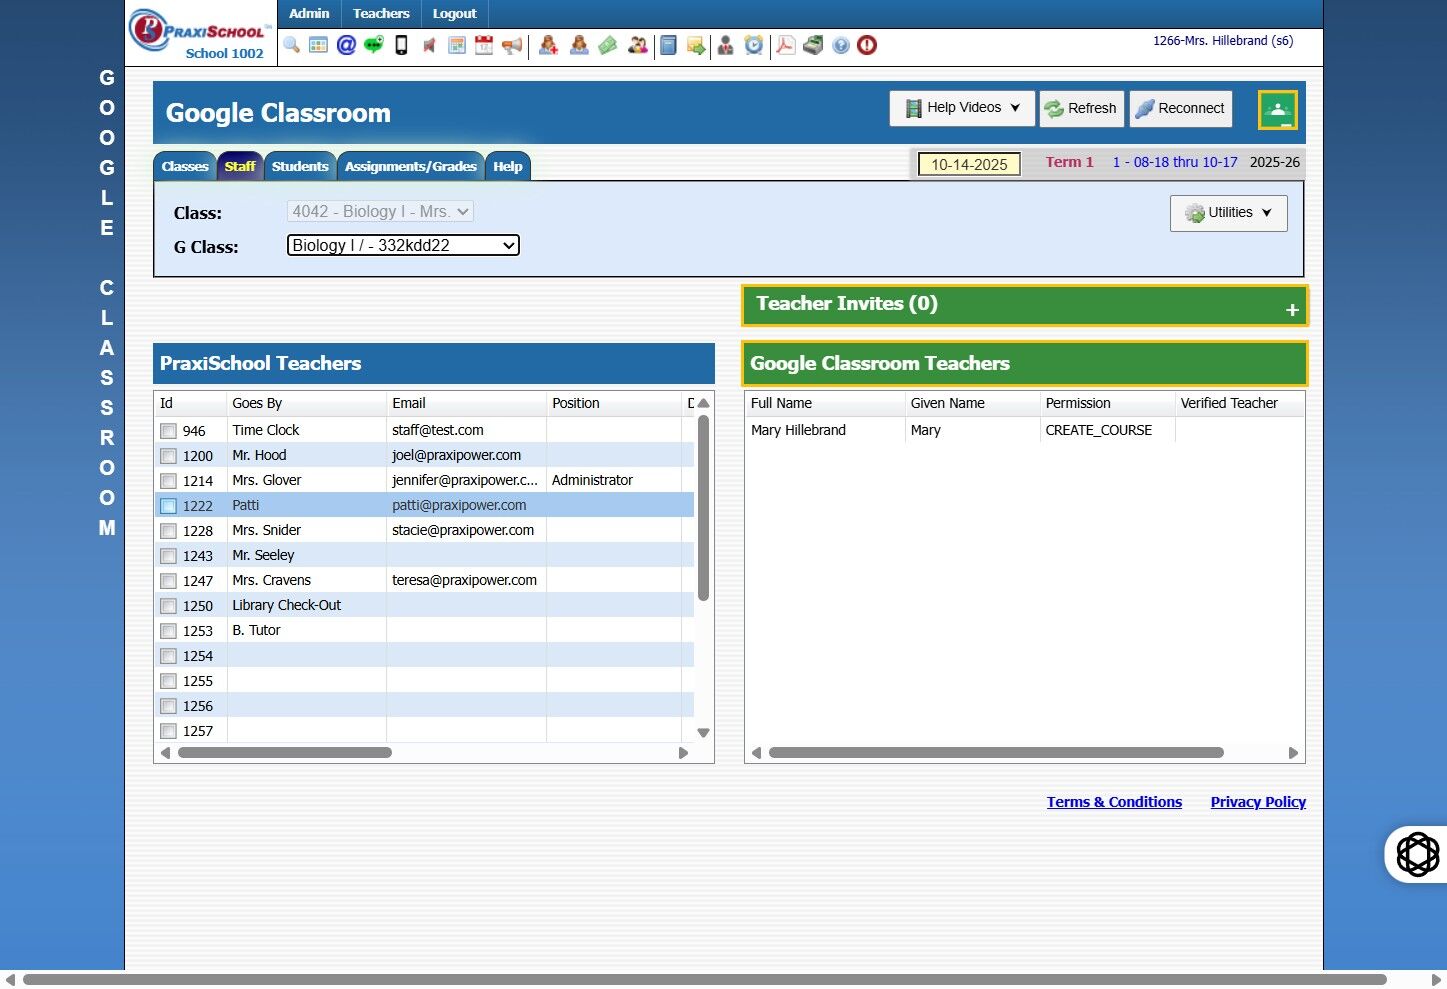1447x989 pixels.
Task: Click the megaphone announcements icon
Action: [512, 45]
